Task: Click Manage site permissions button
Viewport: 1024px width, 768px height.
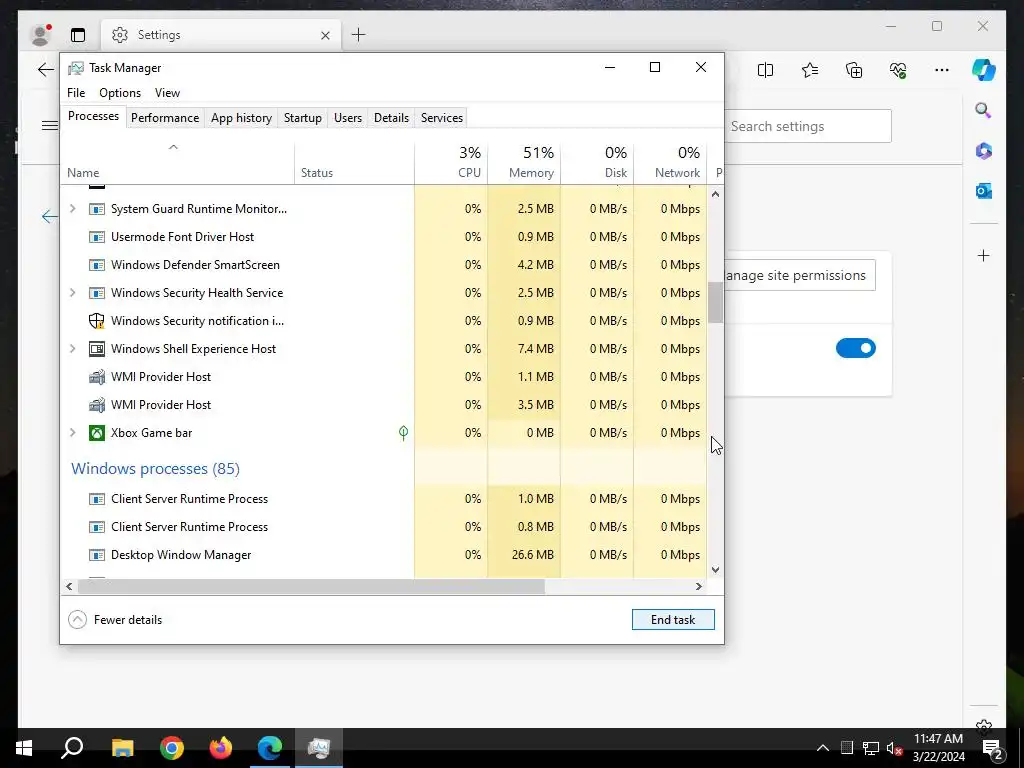Action: pyautogui.click(x=799, y=275)
